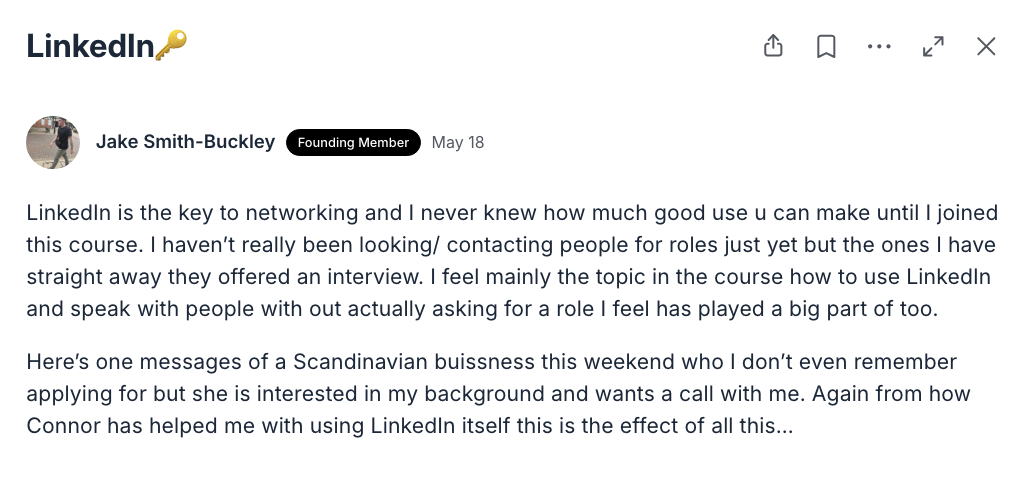The image size is (1019, 502).
Task: Click the author name Jake Smith-Buckley
Action: (185, 142)
